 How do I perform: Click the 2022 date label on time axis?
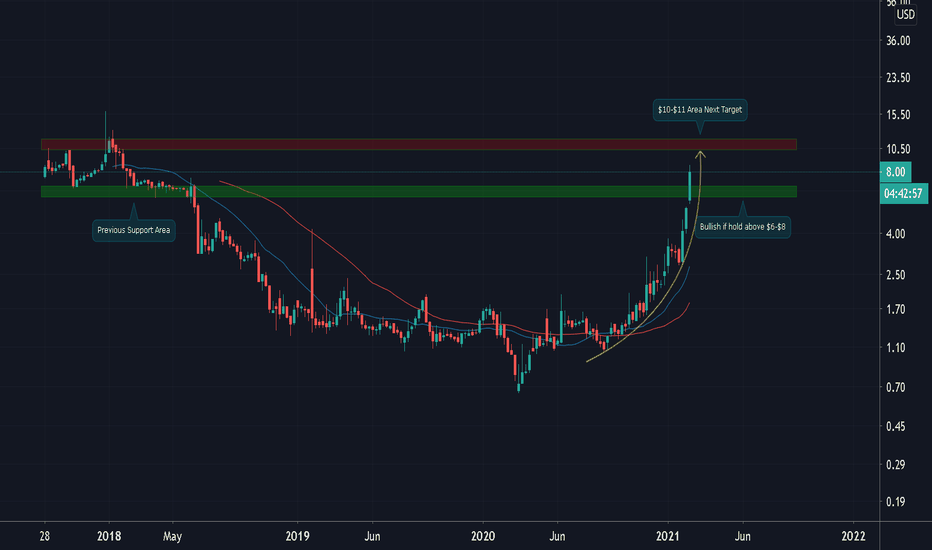click(x=854, y=536)
